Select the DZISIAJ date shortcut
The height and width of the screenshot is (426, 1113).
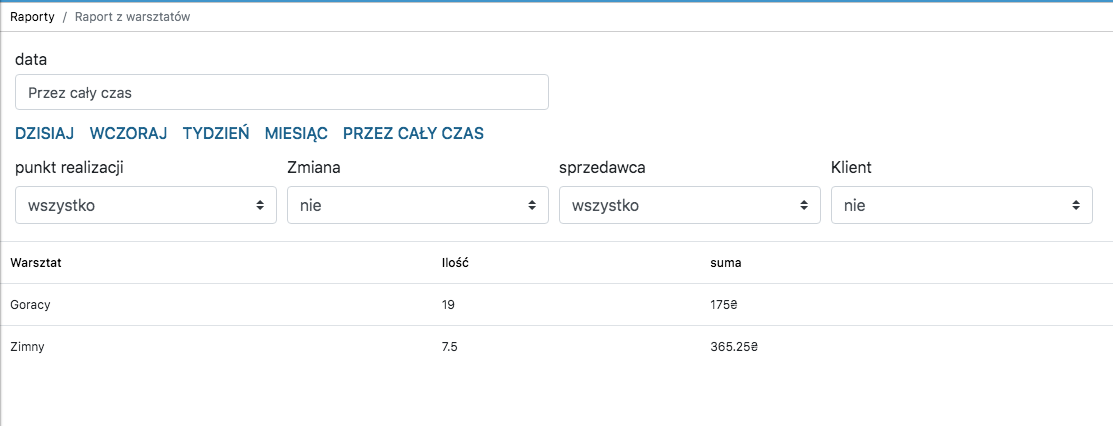tap(45, 133)
